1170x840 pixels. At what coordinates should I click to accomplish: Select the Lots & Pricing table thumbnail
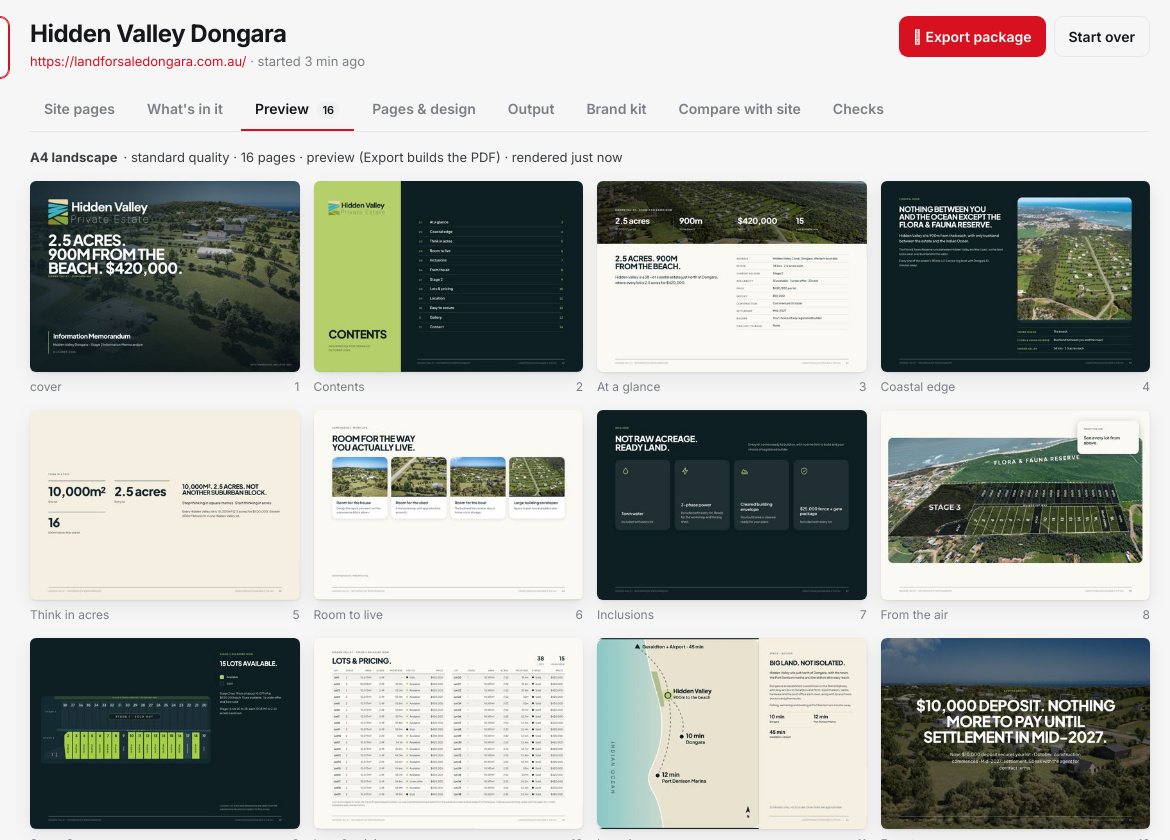click(448, 733)
